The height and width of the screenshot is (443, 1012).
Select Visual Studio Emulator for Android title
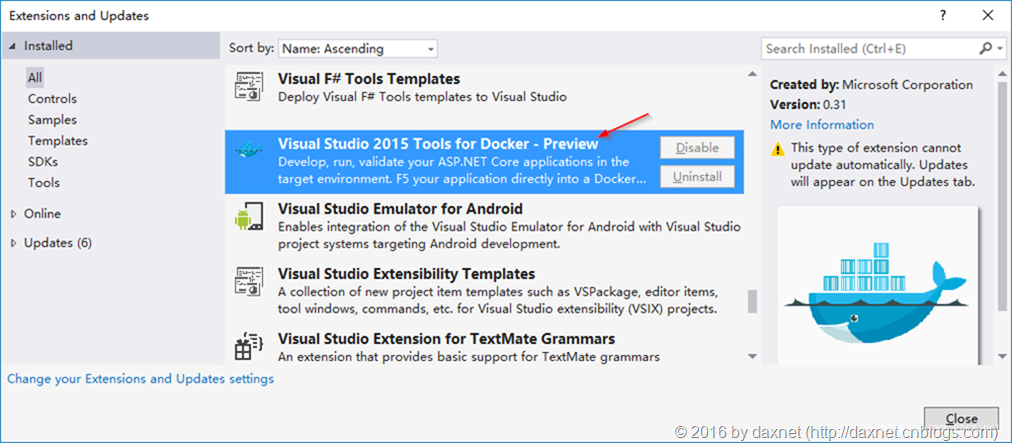[400, 209]
